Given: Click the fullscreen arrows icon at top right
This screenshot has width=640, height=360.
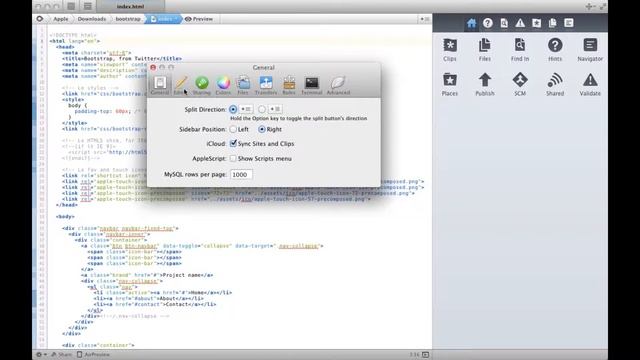Looking at the screenshot, I should pos(602,6).
